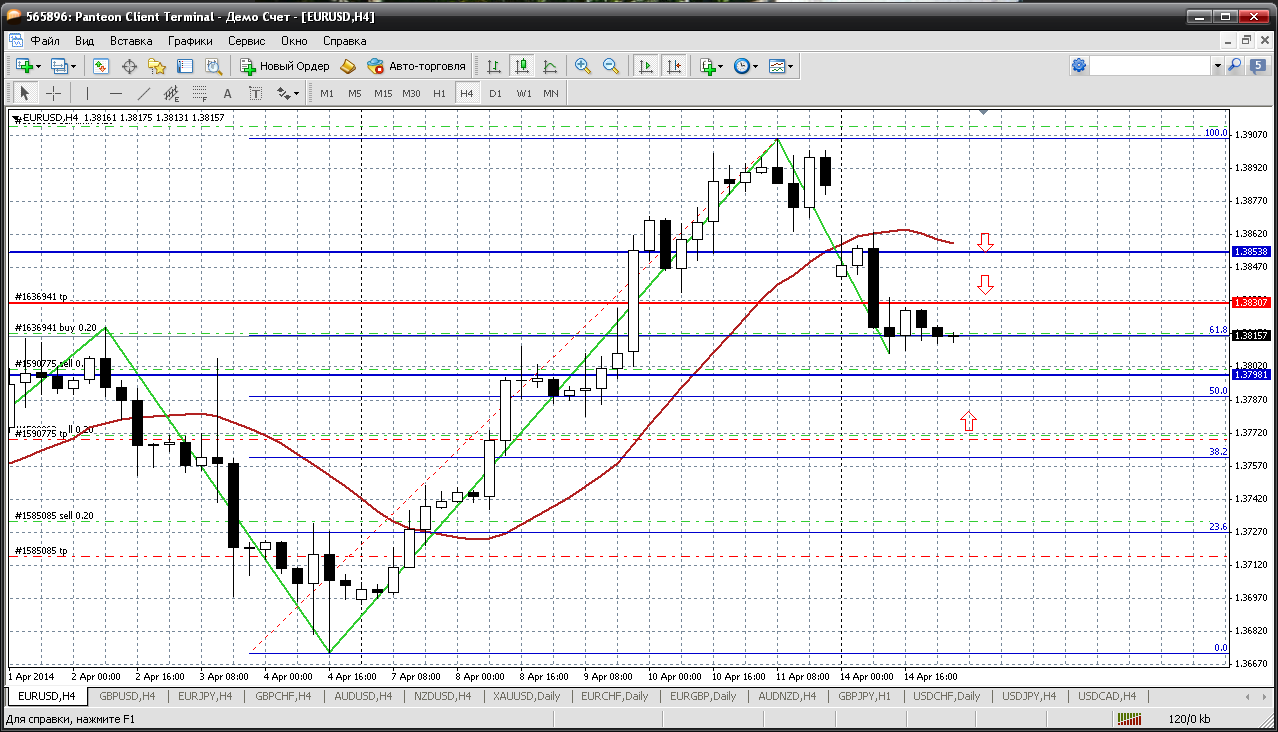Open the Strategy Tester icon
Viewport: 1278px width, 732px height.
213,66
